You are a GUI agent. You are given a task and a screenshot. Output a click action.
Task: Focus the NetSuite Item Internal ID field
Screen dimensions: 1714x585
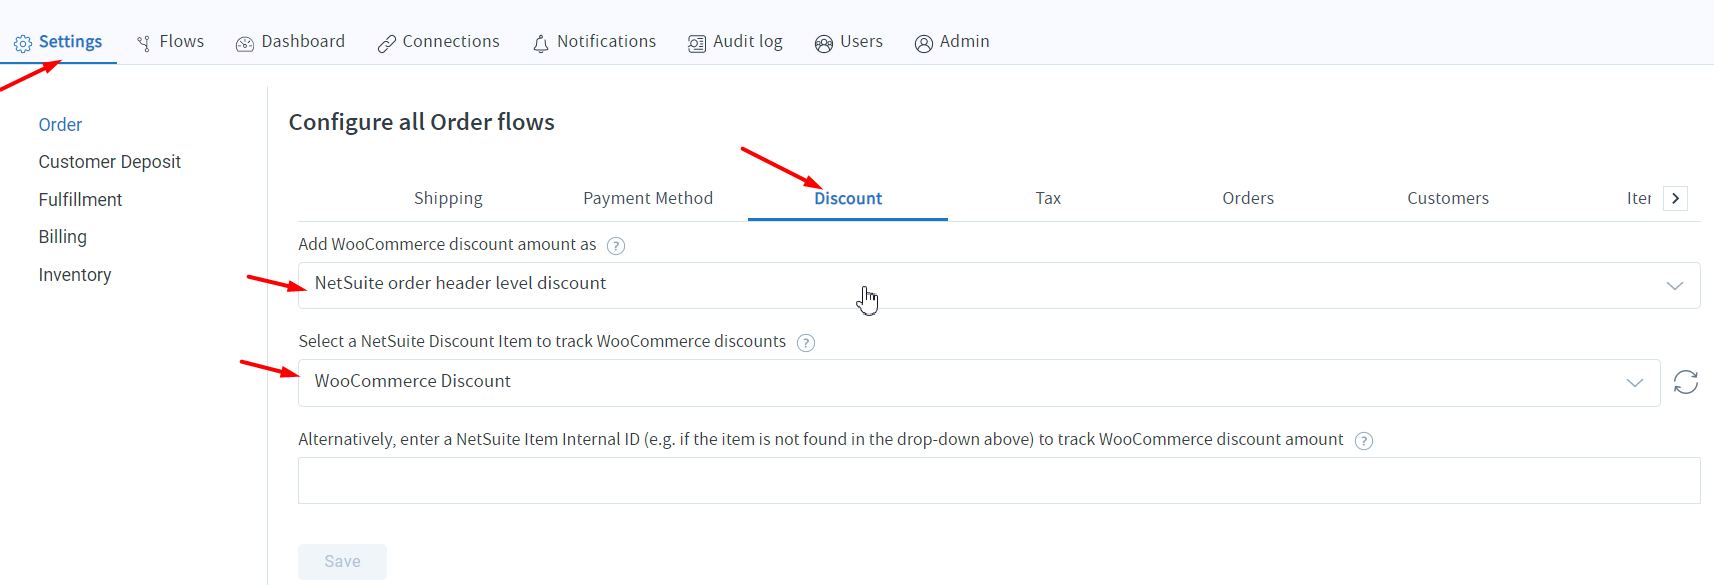point(999,481)
